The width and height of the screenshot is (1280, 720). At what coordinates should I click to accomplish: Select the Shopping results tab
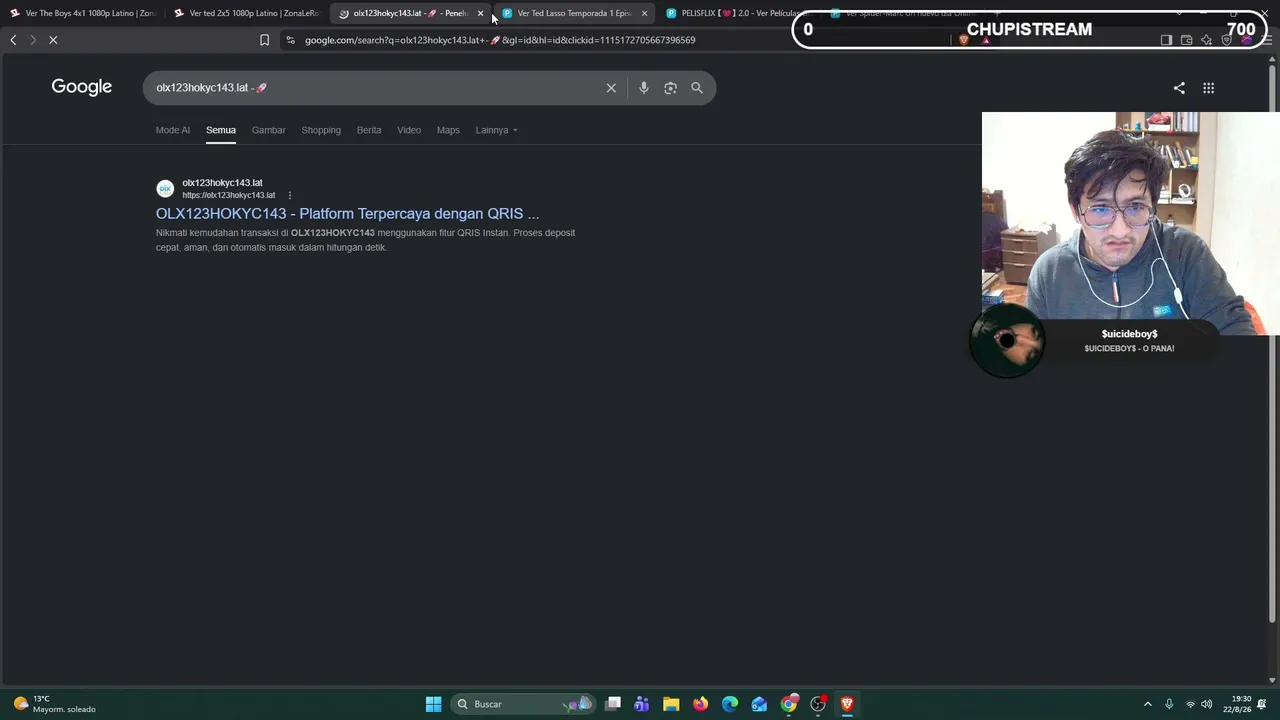coord(321,130)
